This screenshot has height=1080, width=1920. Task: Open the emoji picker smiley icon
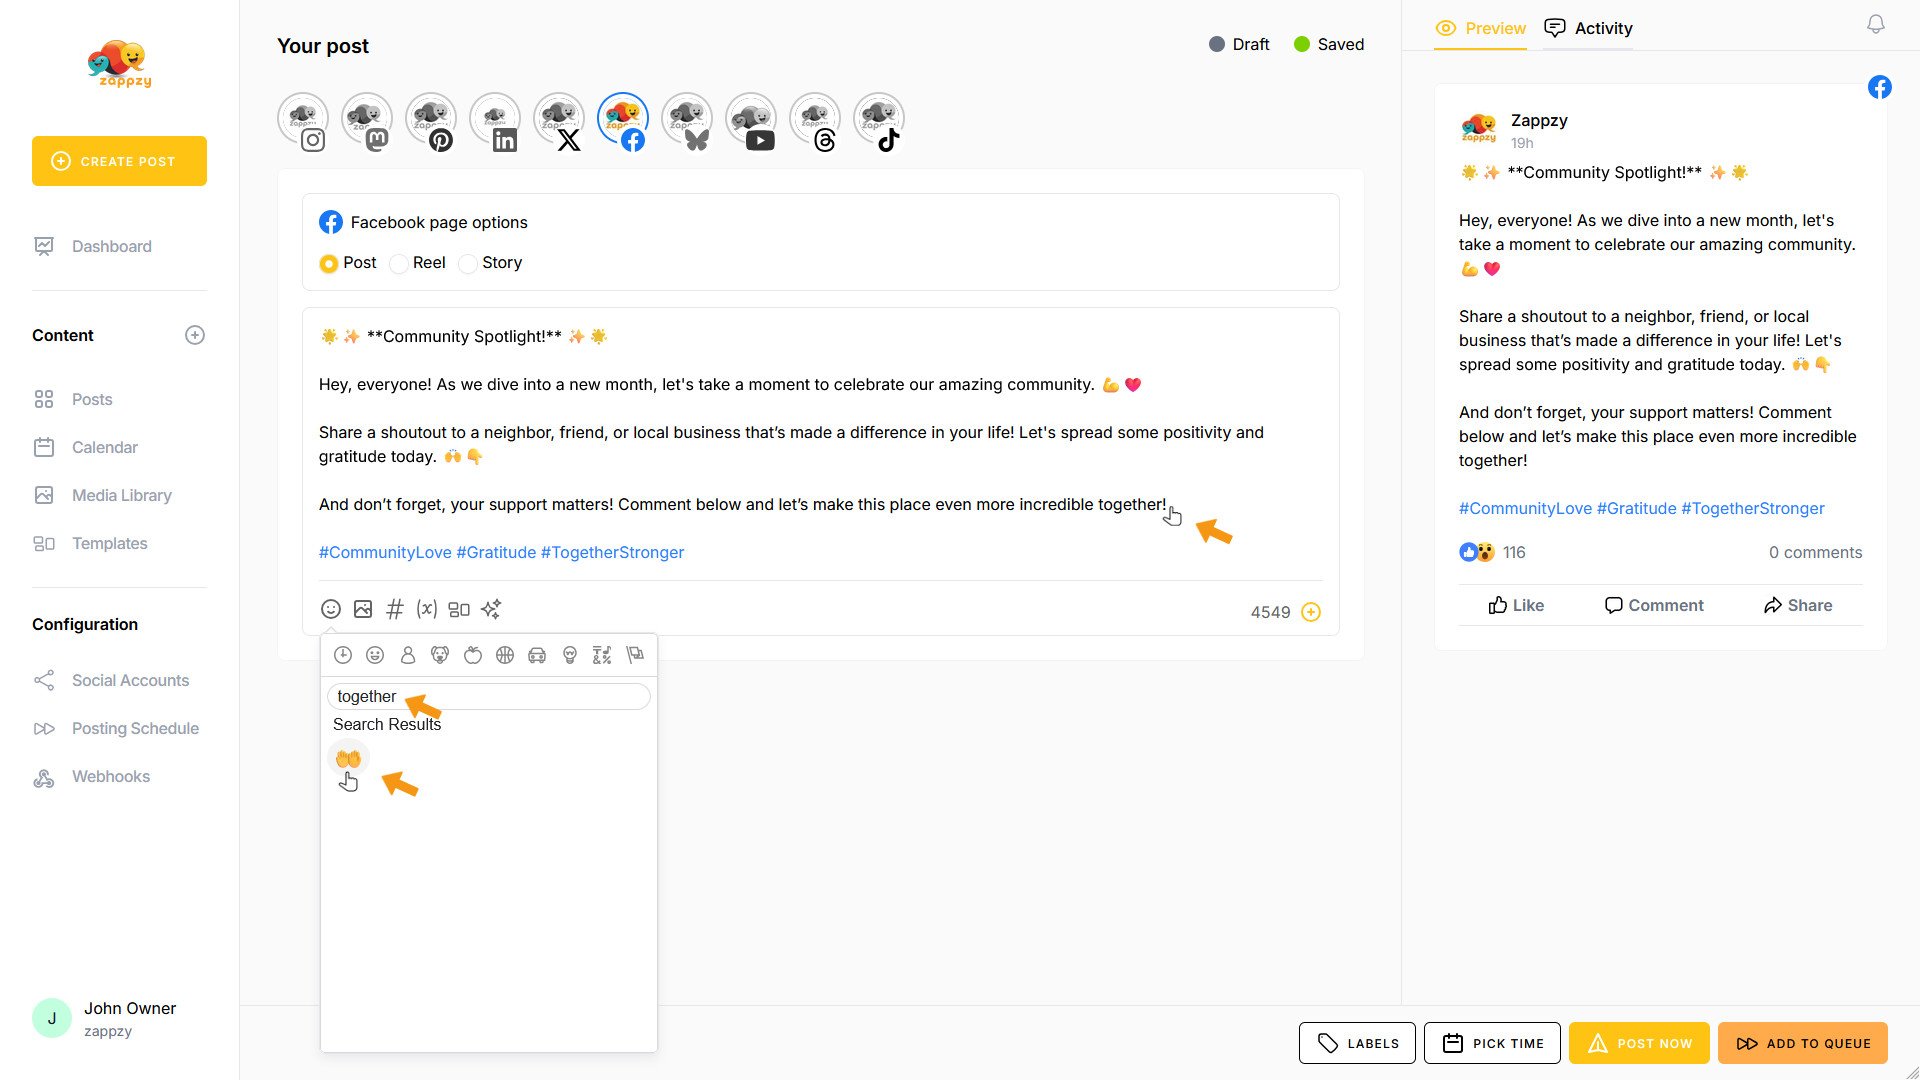click(x=331, y=609)
